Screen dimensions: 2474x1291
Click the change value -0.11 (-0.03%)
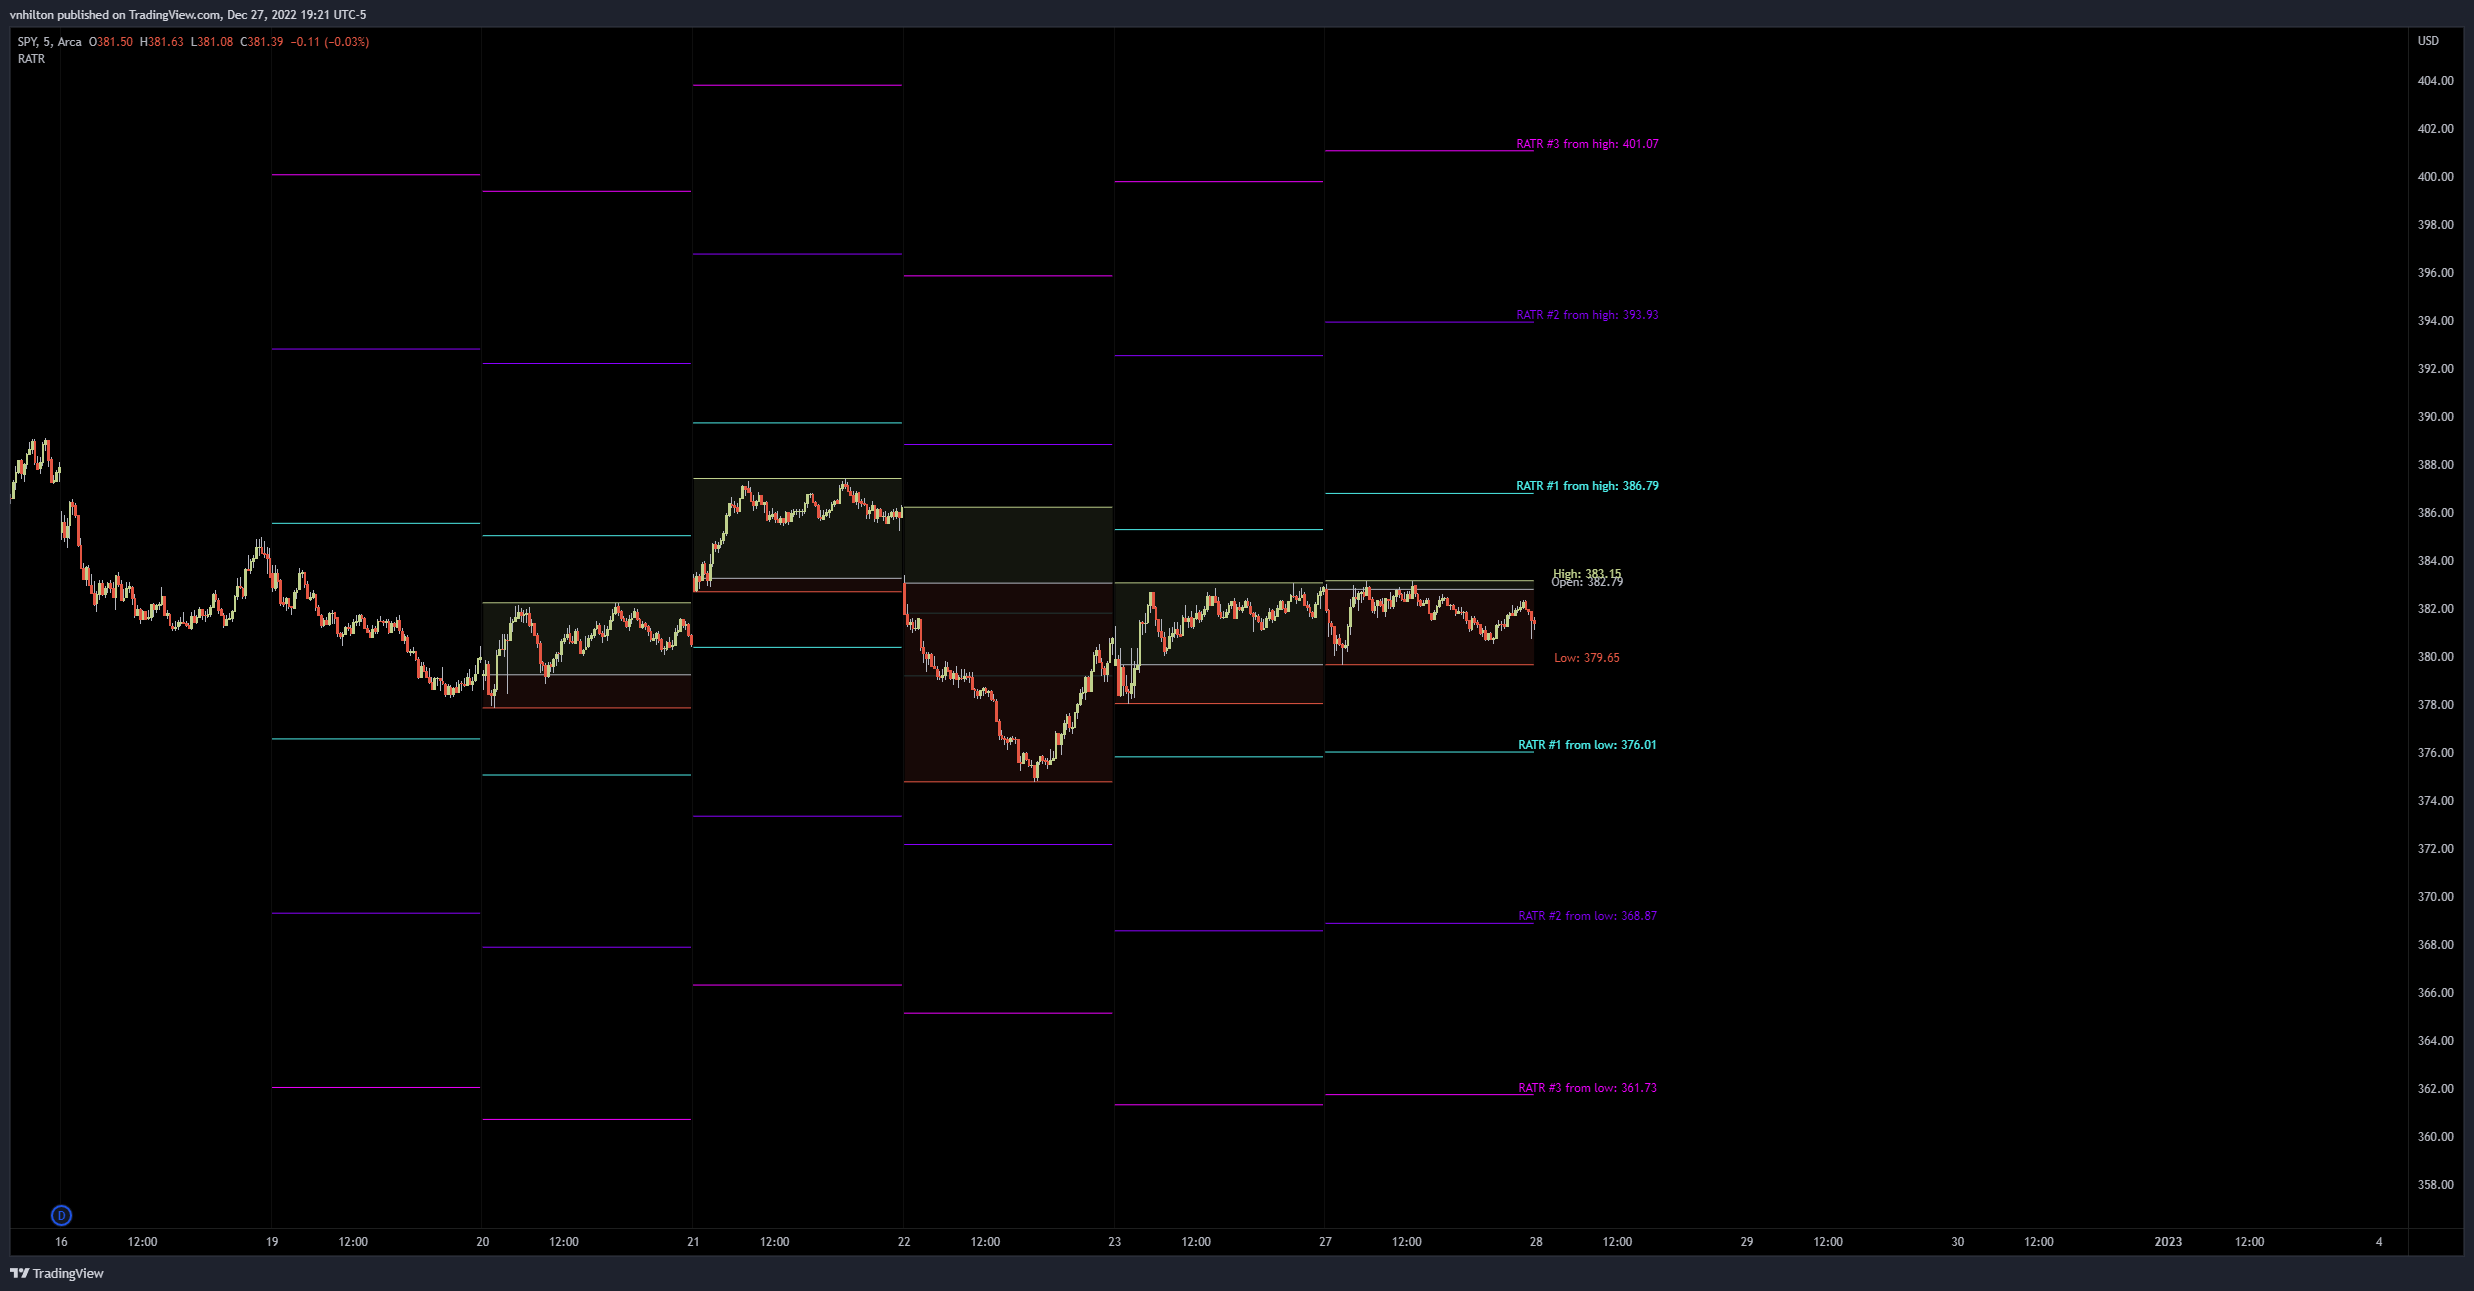330,42
